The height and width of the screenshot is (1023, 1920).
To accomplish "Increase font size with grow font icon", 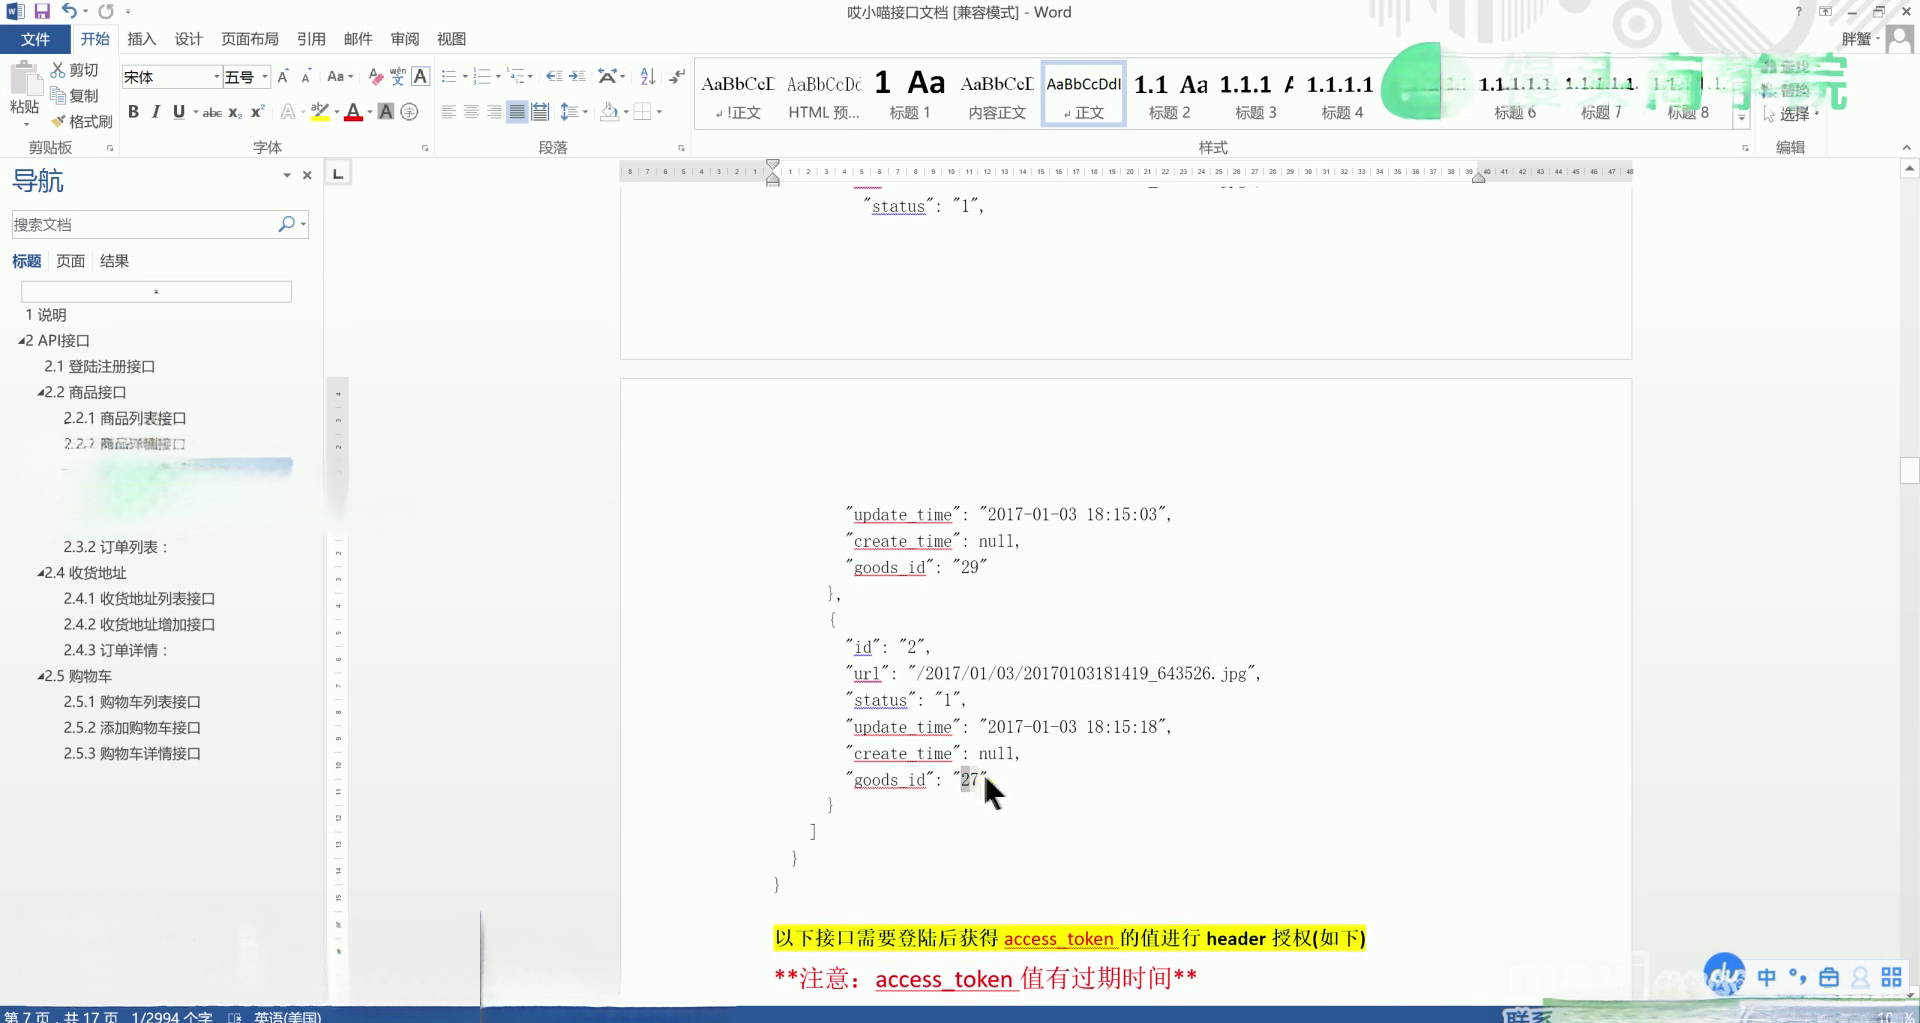I will [x=284, y=77].
